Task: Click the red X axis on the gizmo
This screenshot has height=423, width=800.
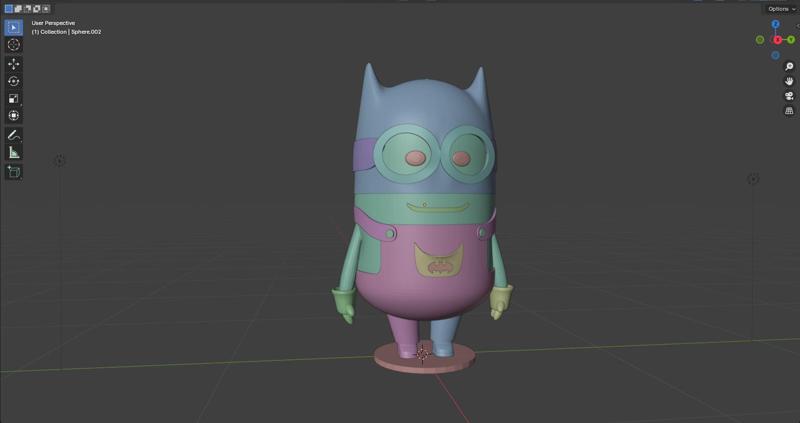Action: (778, 40)
